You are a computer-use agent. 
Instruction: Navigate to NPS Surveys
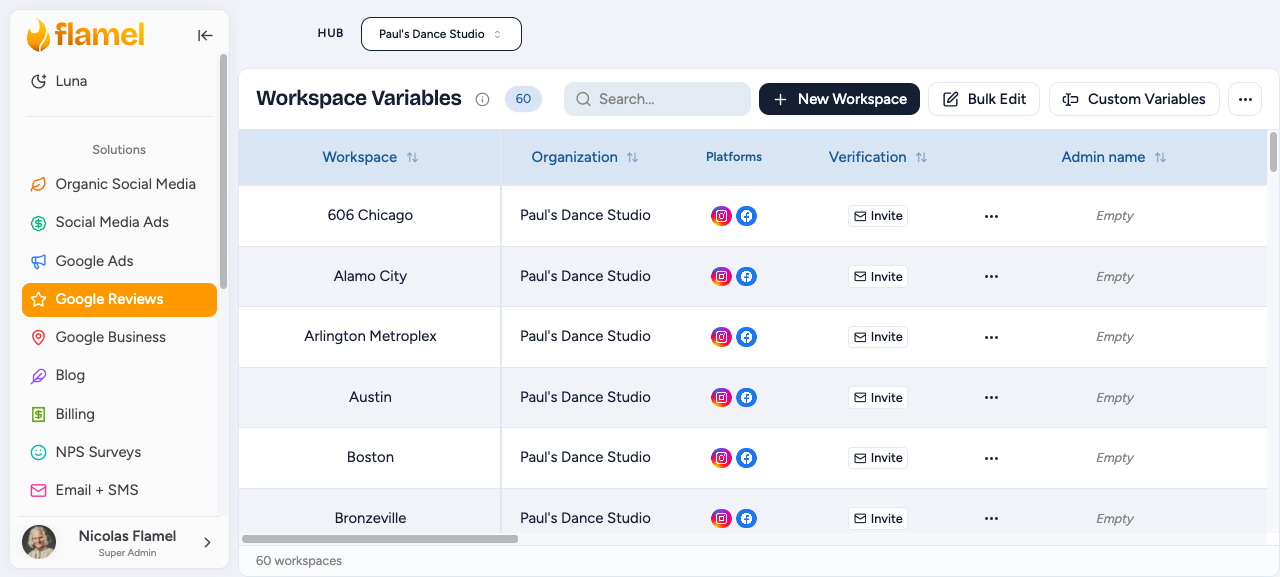[119, 452]
